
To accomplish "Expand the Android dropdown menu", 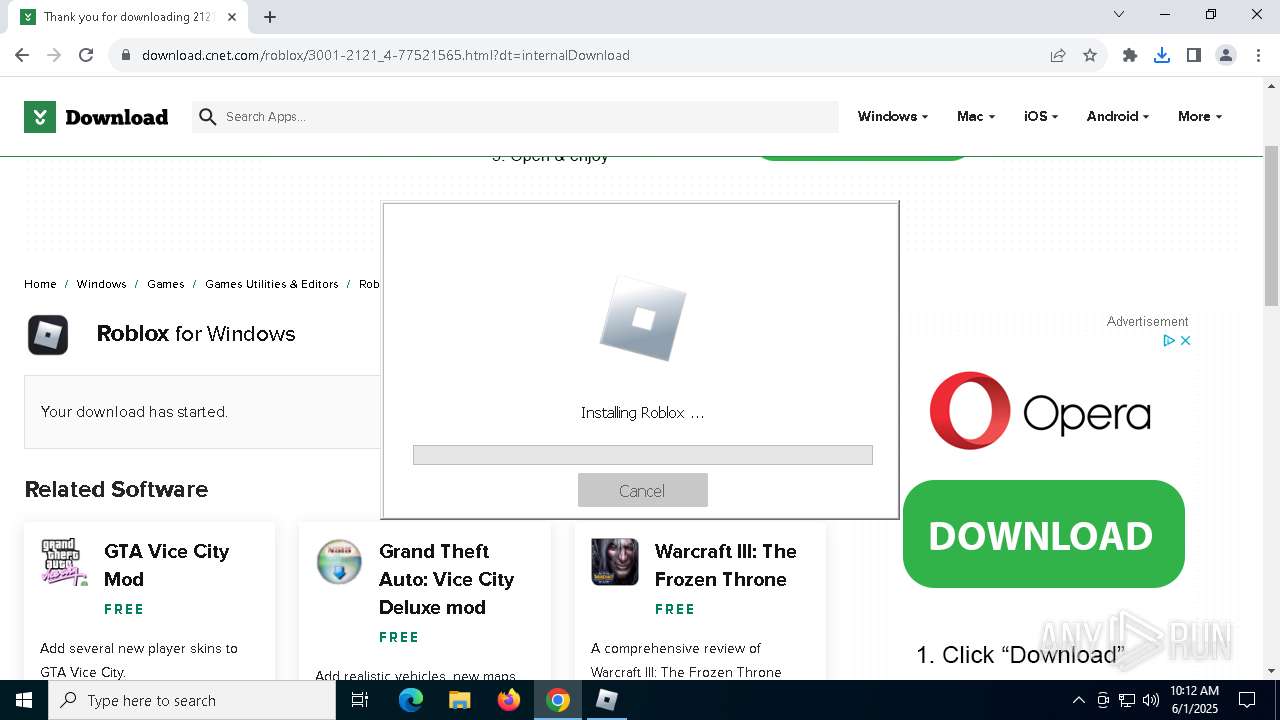I will click(x=1117, y=117).
